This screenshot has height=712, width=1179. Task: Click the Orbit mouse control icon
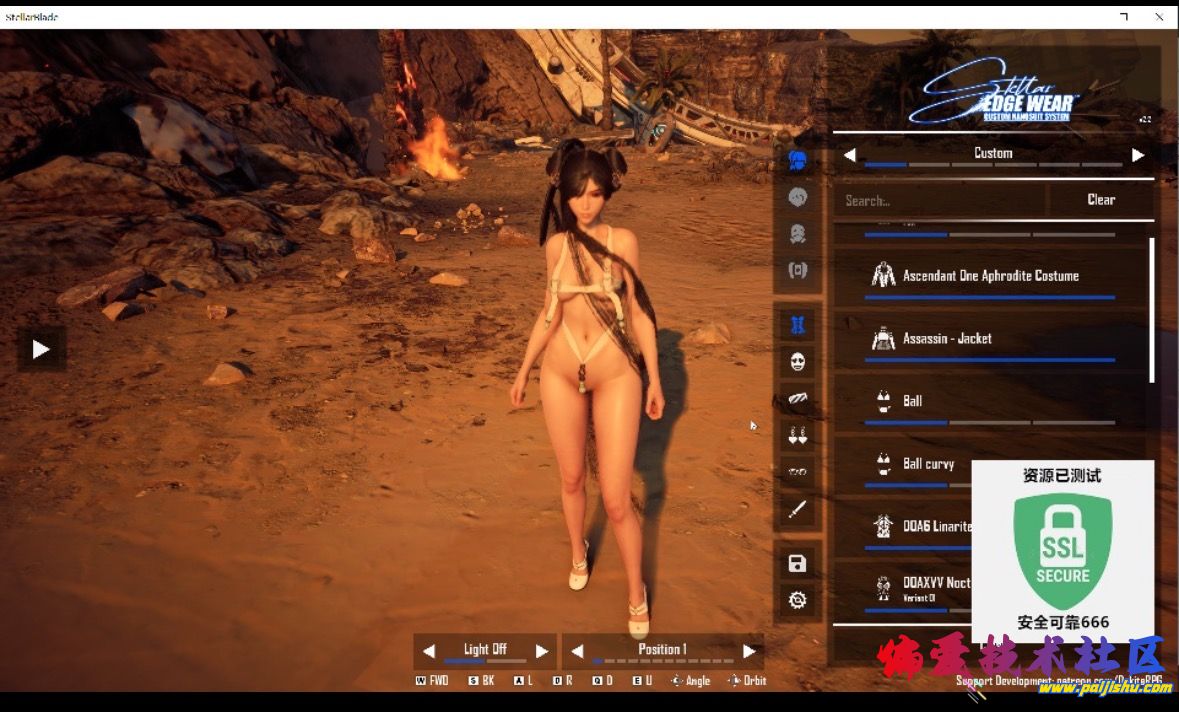(x=734, y=680)
